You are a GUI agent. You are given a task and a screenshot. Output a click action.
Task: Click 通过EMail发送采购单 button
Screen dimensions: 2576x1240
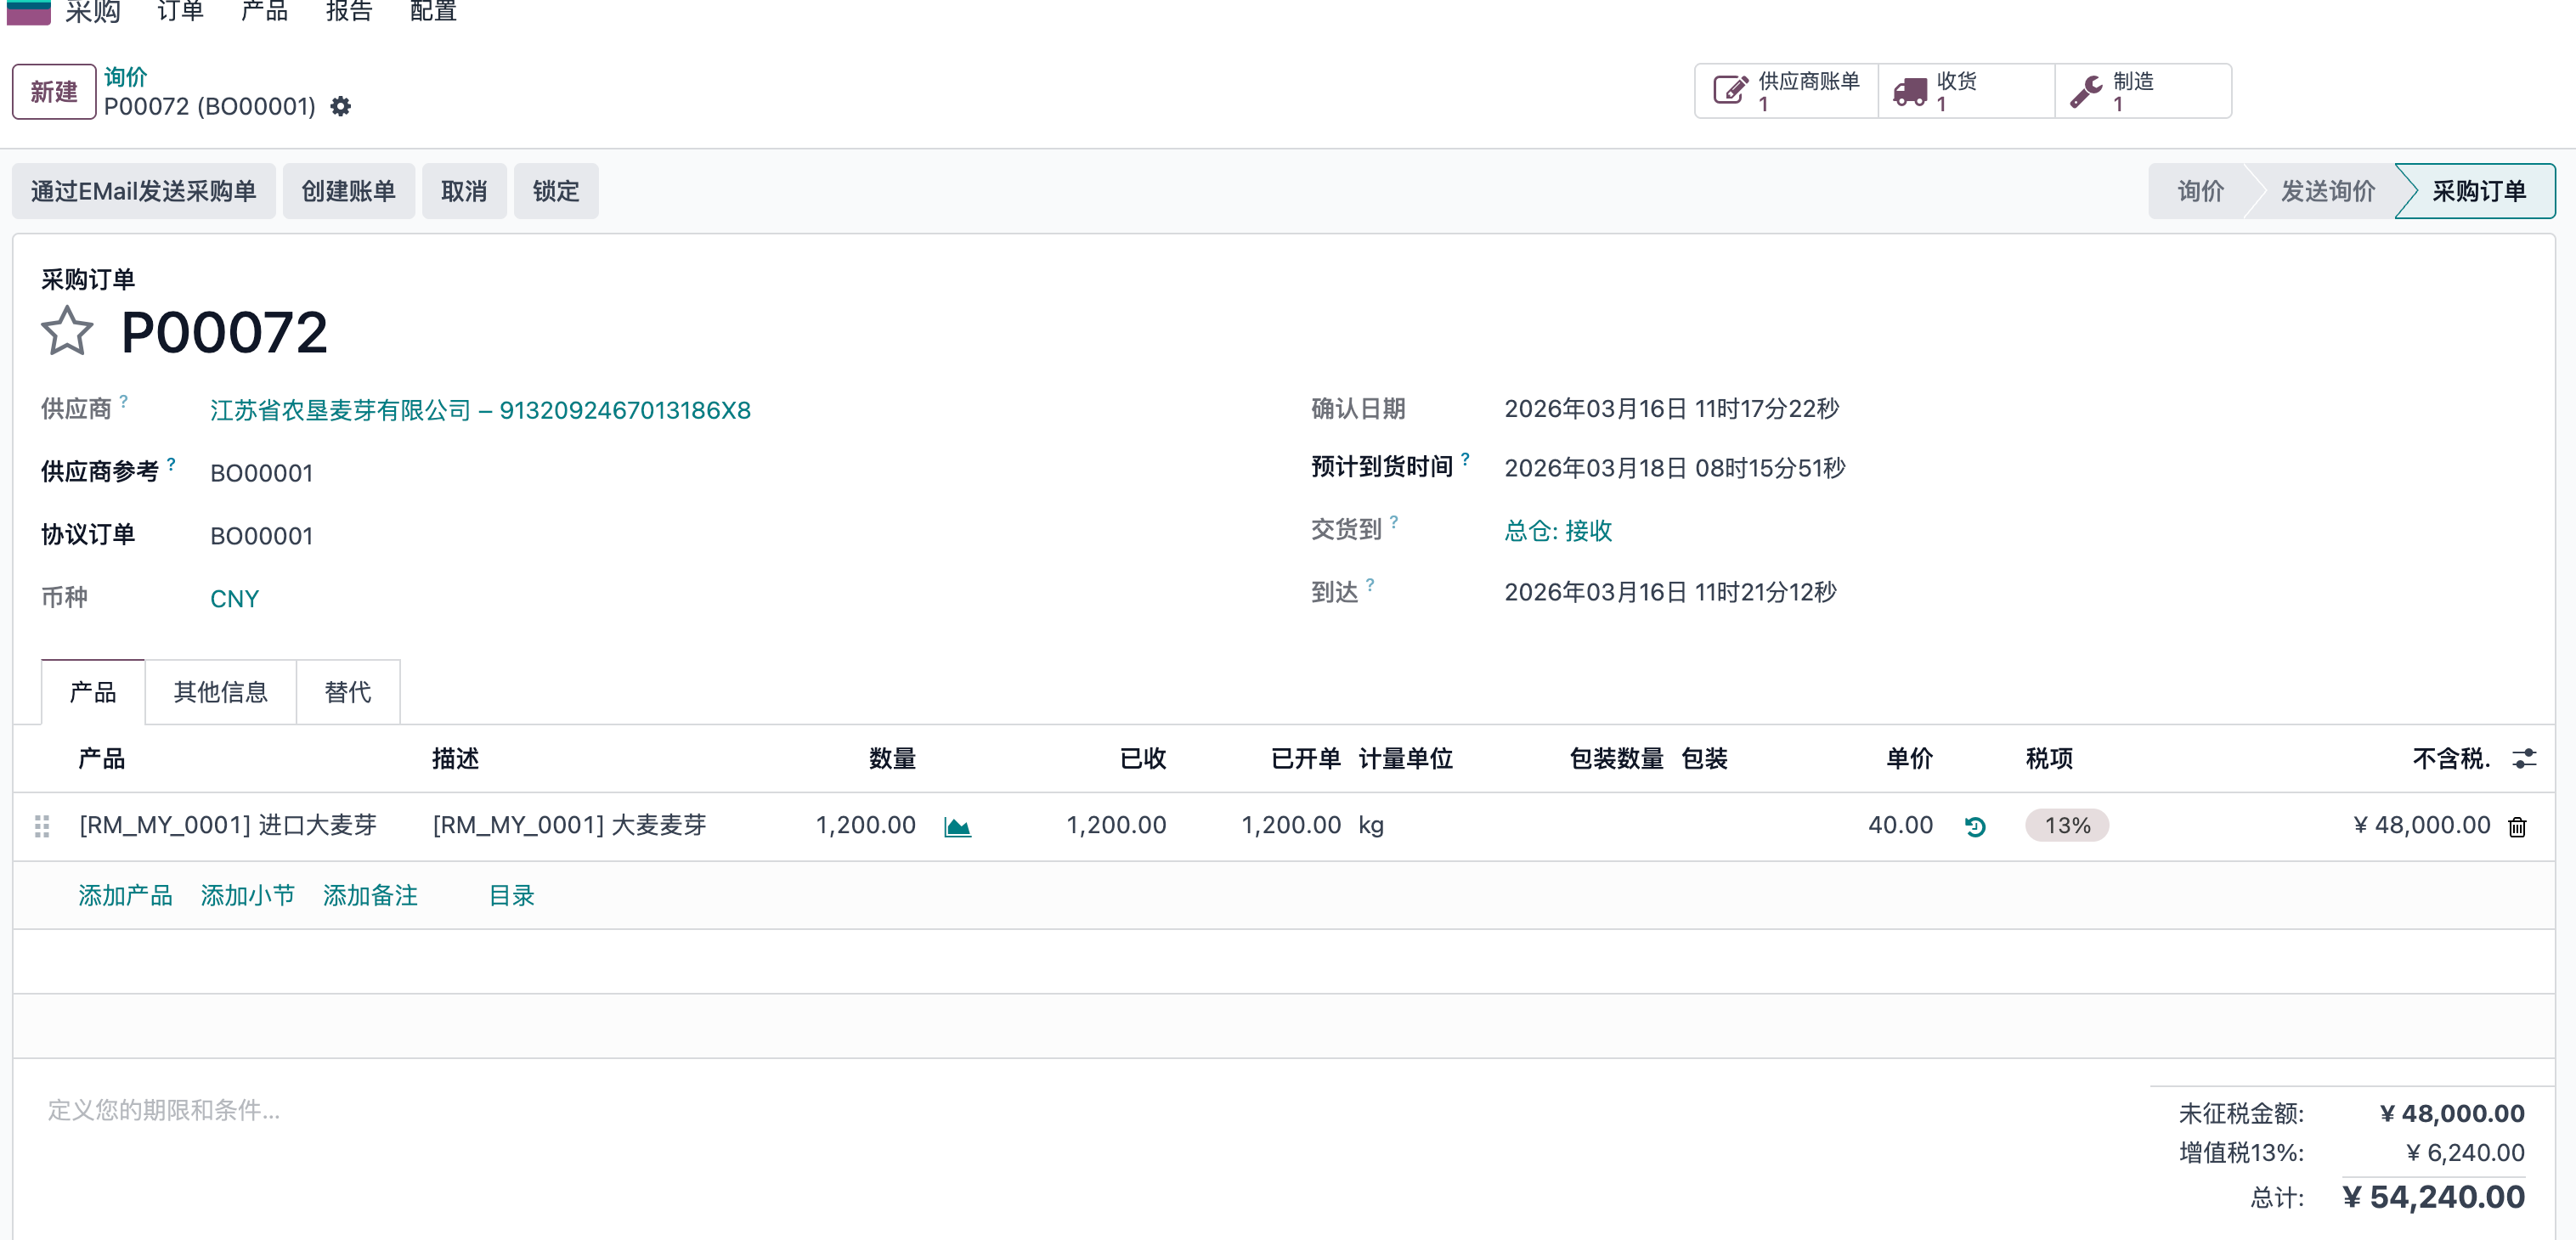(x=144, y=191)
